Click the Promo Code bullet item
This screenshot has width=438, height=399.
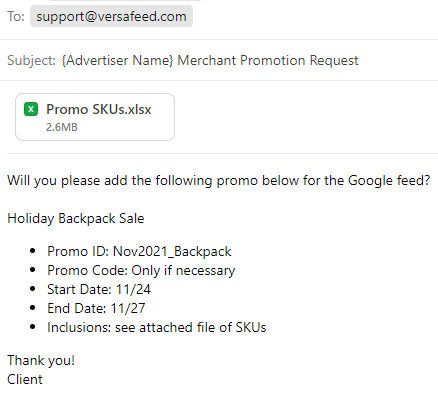(141, 270)
